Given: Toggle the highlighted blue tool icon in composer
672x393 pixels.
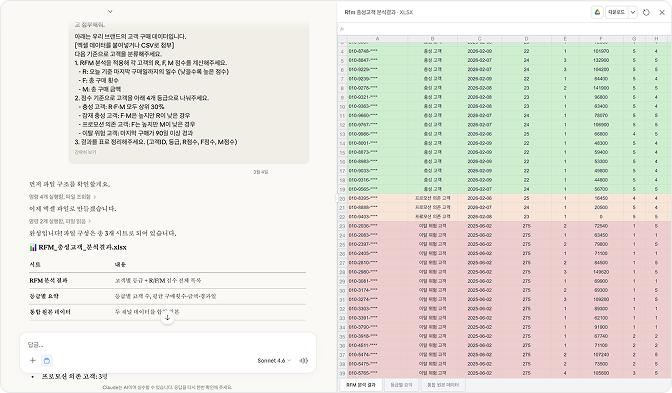Looking at the screenshot, I should click(x=47, y=360).
